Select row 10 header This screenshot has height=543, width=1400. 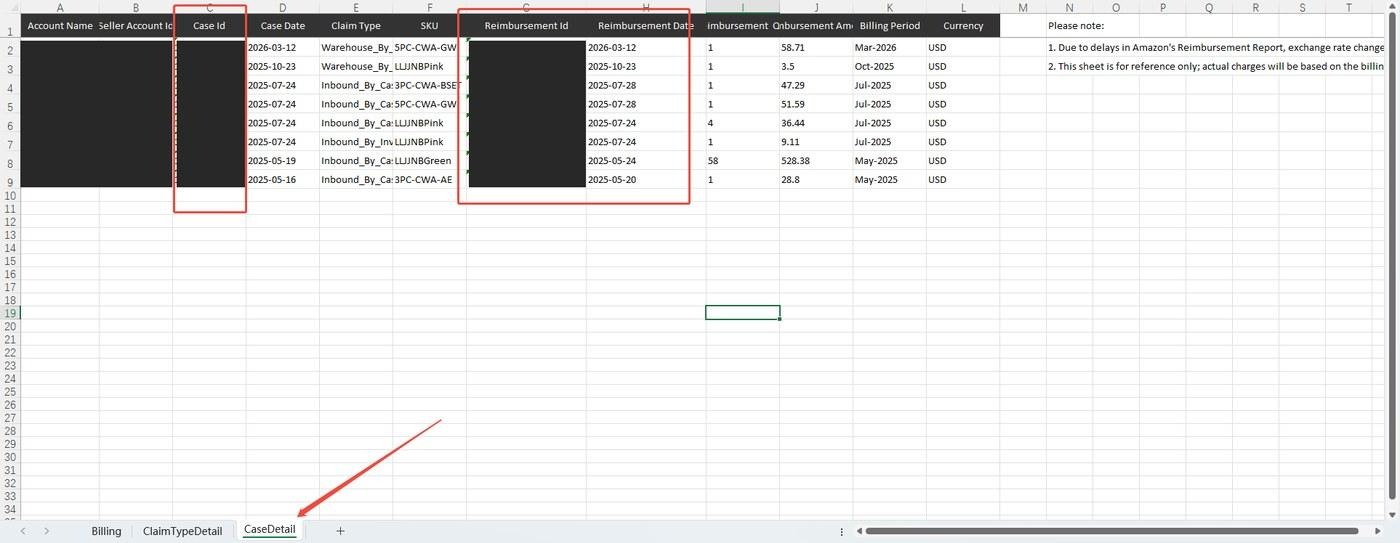point(10,196)
